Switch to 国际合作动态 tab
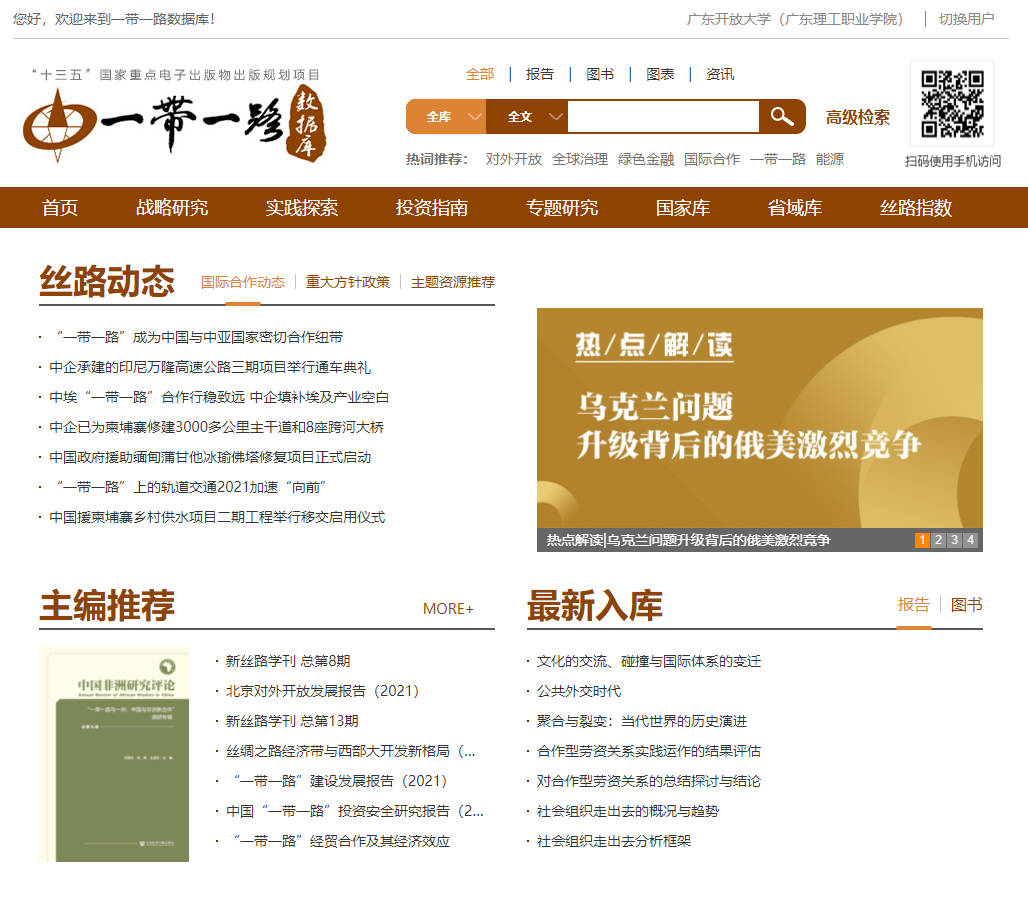The image size is (1028, 898). 243,283
